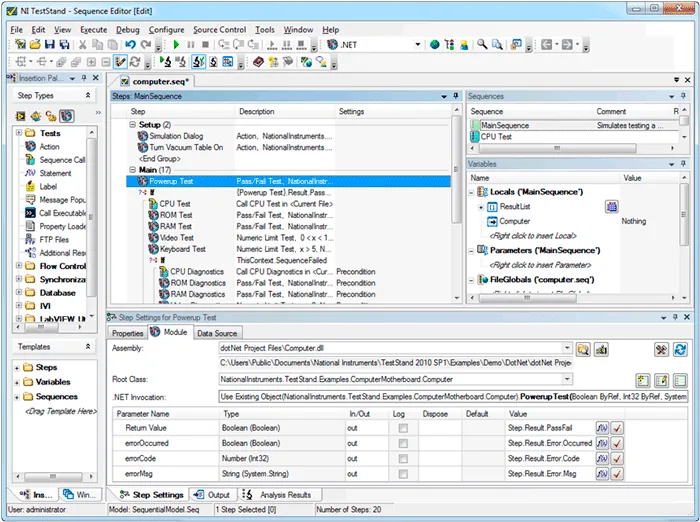Select the ROM Test step
The image size is (700, 522).
176,215
